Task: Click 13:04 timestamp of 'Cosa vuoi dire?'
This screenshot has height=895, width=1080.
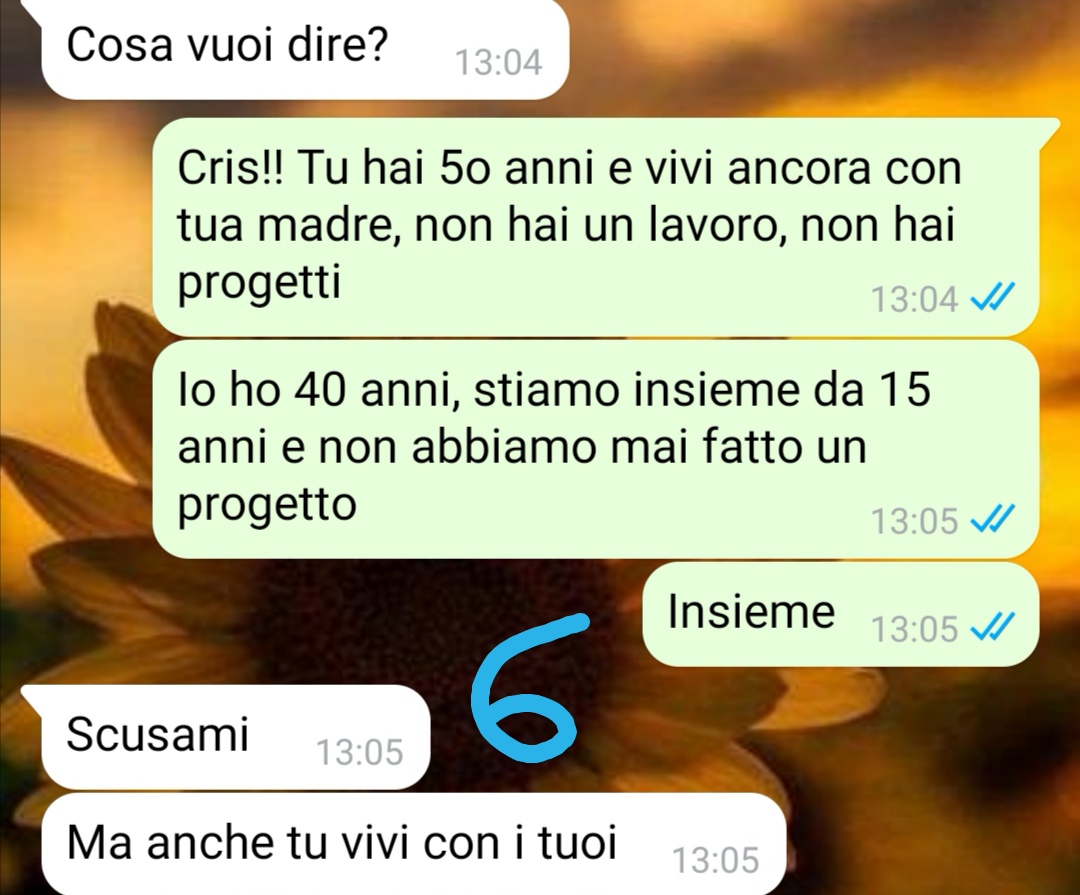Action: (499, 63)
